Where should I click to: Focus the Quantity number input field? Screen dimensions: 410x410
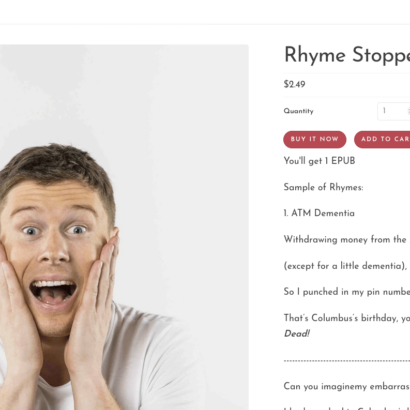[x=394, y=111]
